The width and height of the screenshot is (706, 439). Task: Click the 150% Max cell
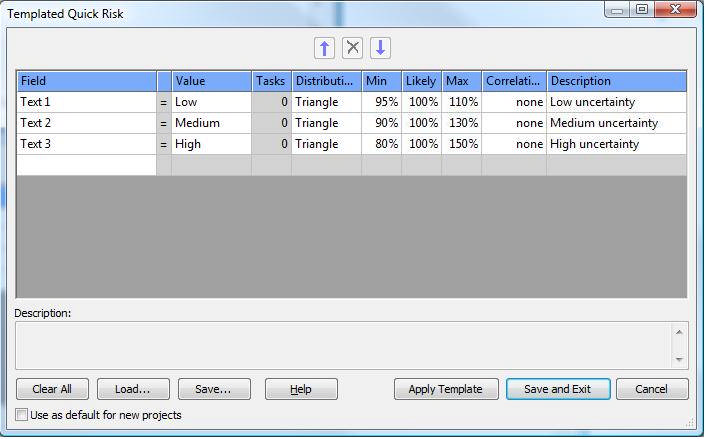coord(462,144)
